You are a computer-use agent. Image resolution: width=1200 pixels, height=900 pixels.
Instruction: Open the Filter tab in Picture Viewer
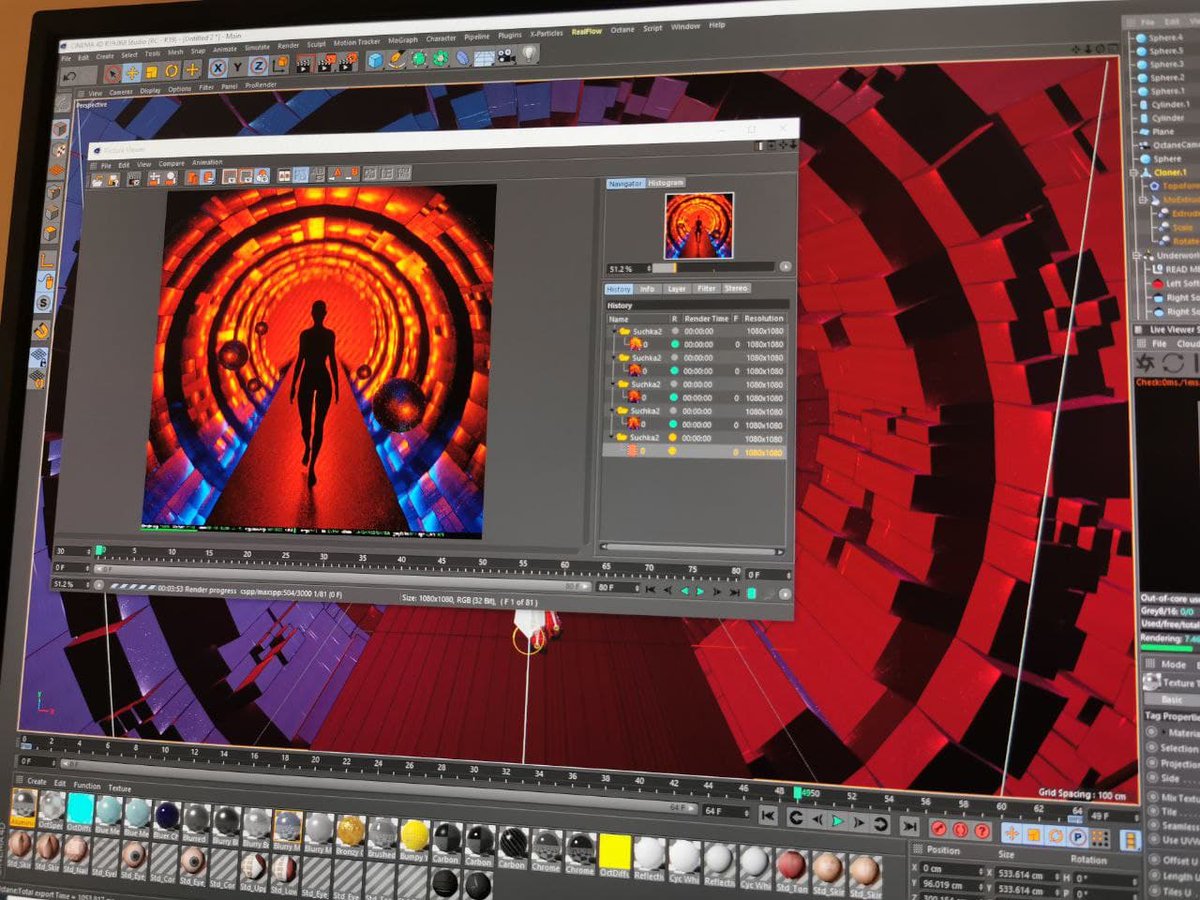tap(706, 288)
